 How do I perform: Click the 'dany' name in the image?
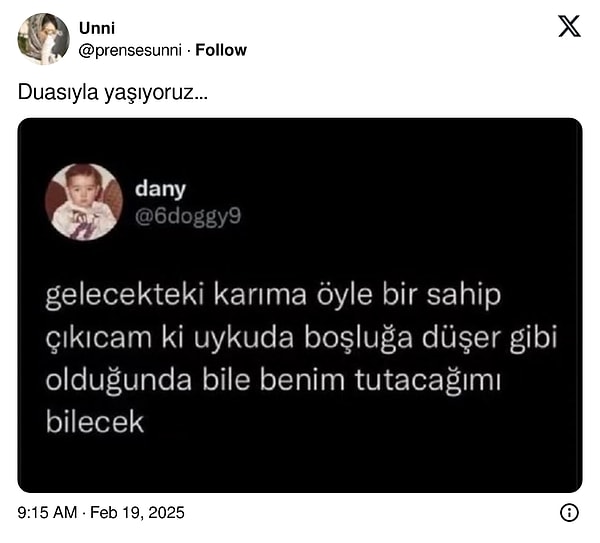coord(160,189)
